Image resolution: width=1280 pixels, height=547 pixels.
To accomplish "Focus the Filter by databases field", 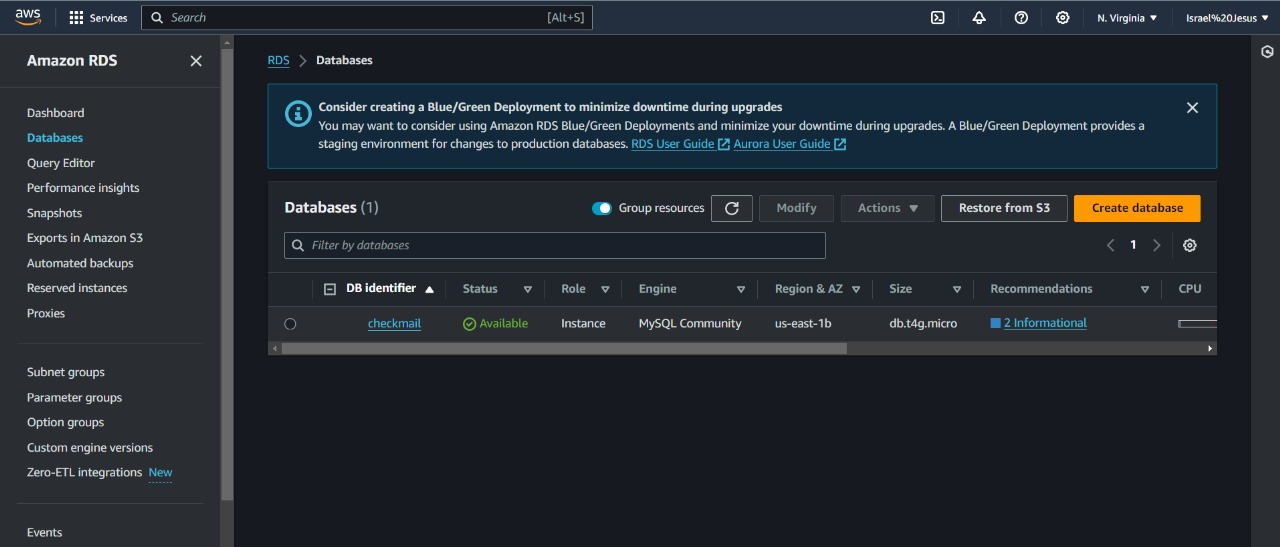I will [x=555, y=245].
